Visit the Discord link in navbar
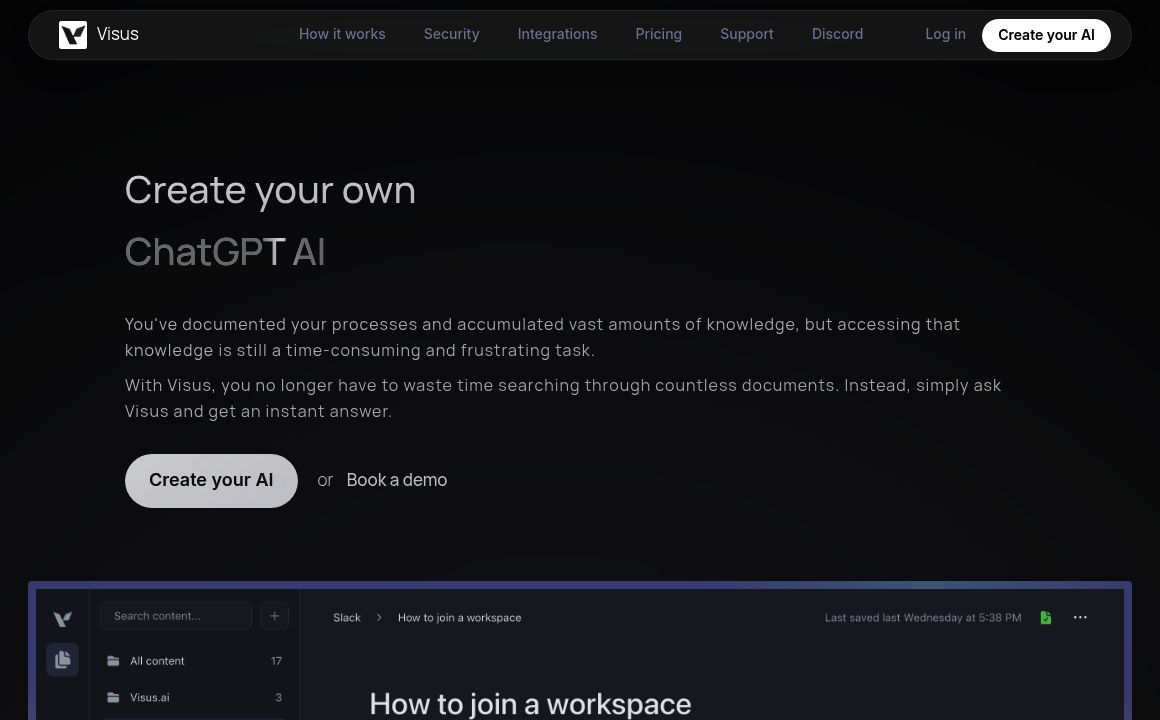 (837, 34)
